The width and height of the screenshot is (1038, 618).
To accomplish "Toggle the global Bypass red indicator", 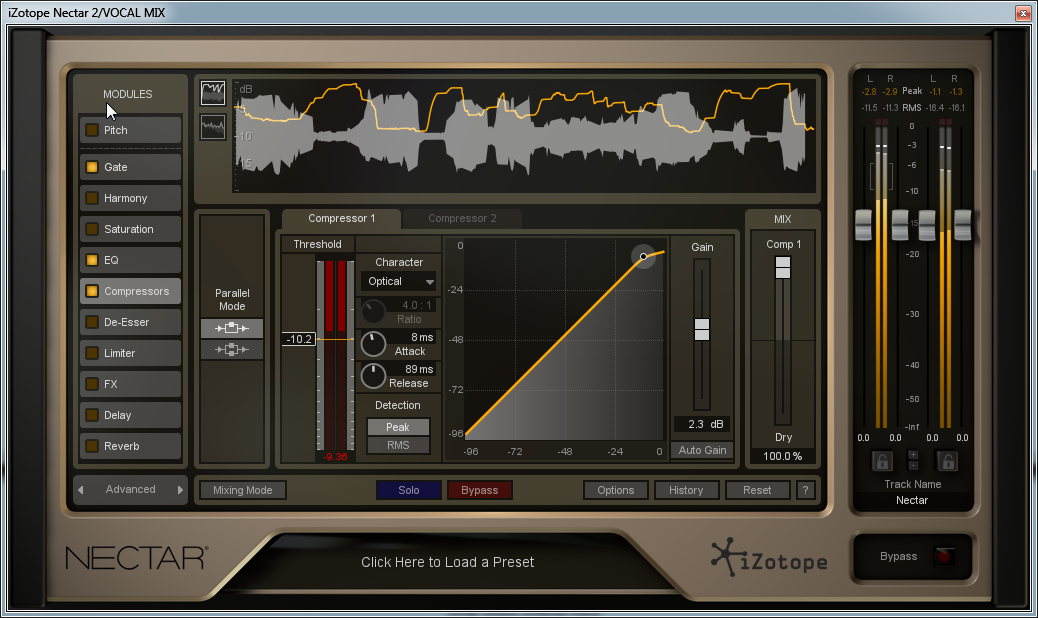I will click(x=944, y=556).
